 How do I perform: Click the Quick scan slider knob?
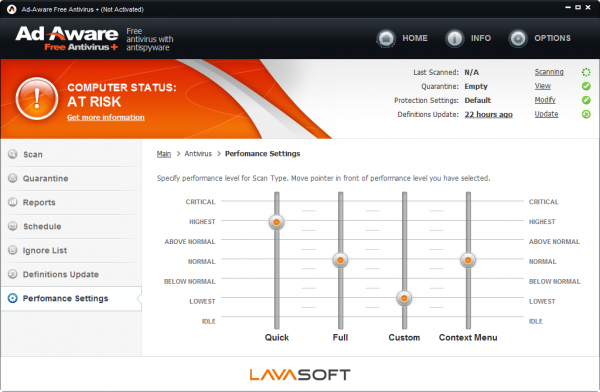click(x=276, y=222)
